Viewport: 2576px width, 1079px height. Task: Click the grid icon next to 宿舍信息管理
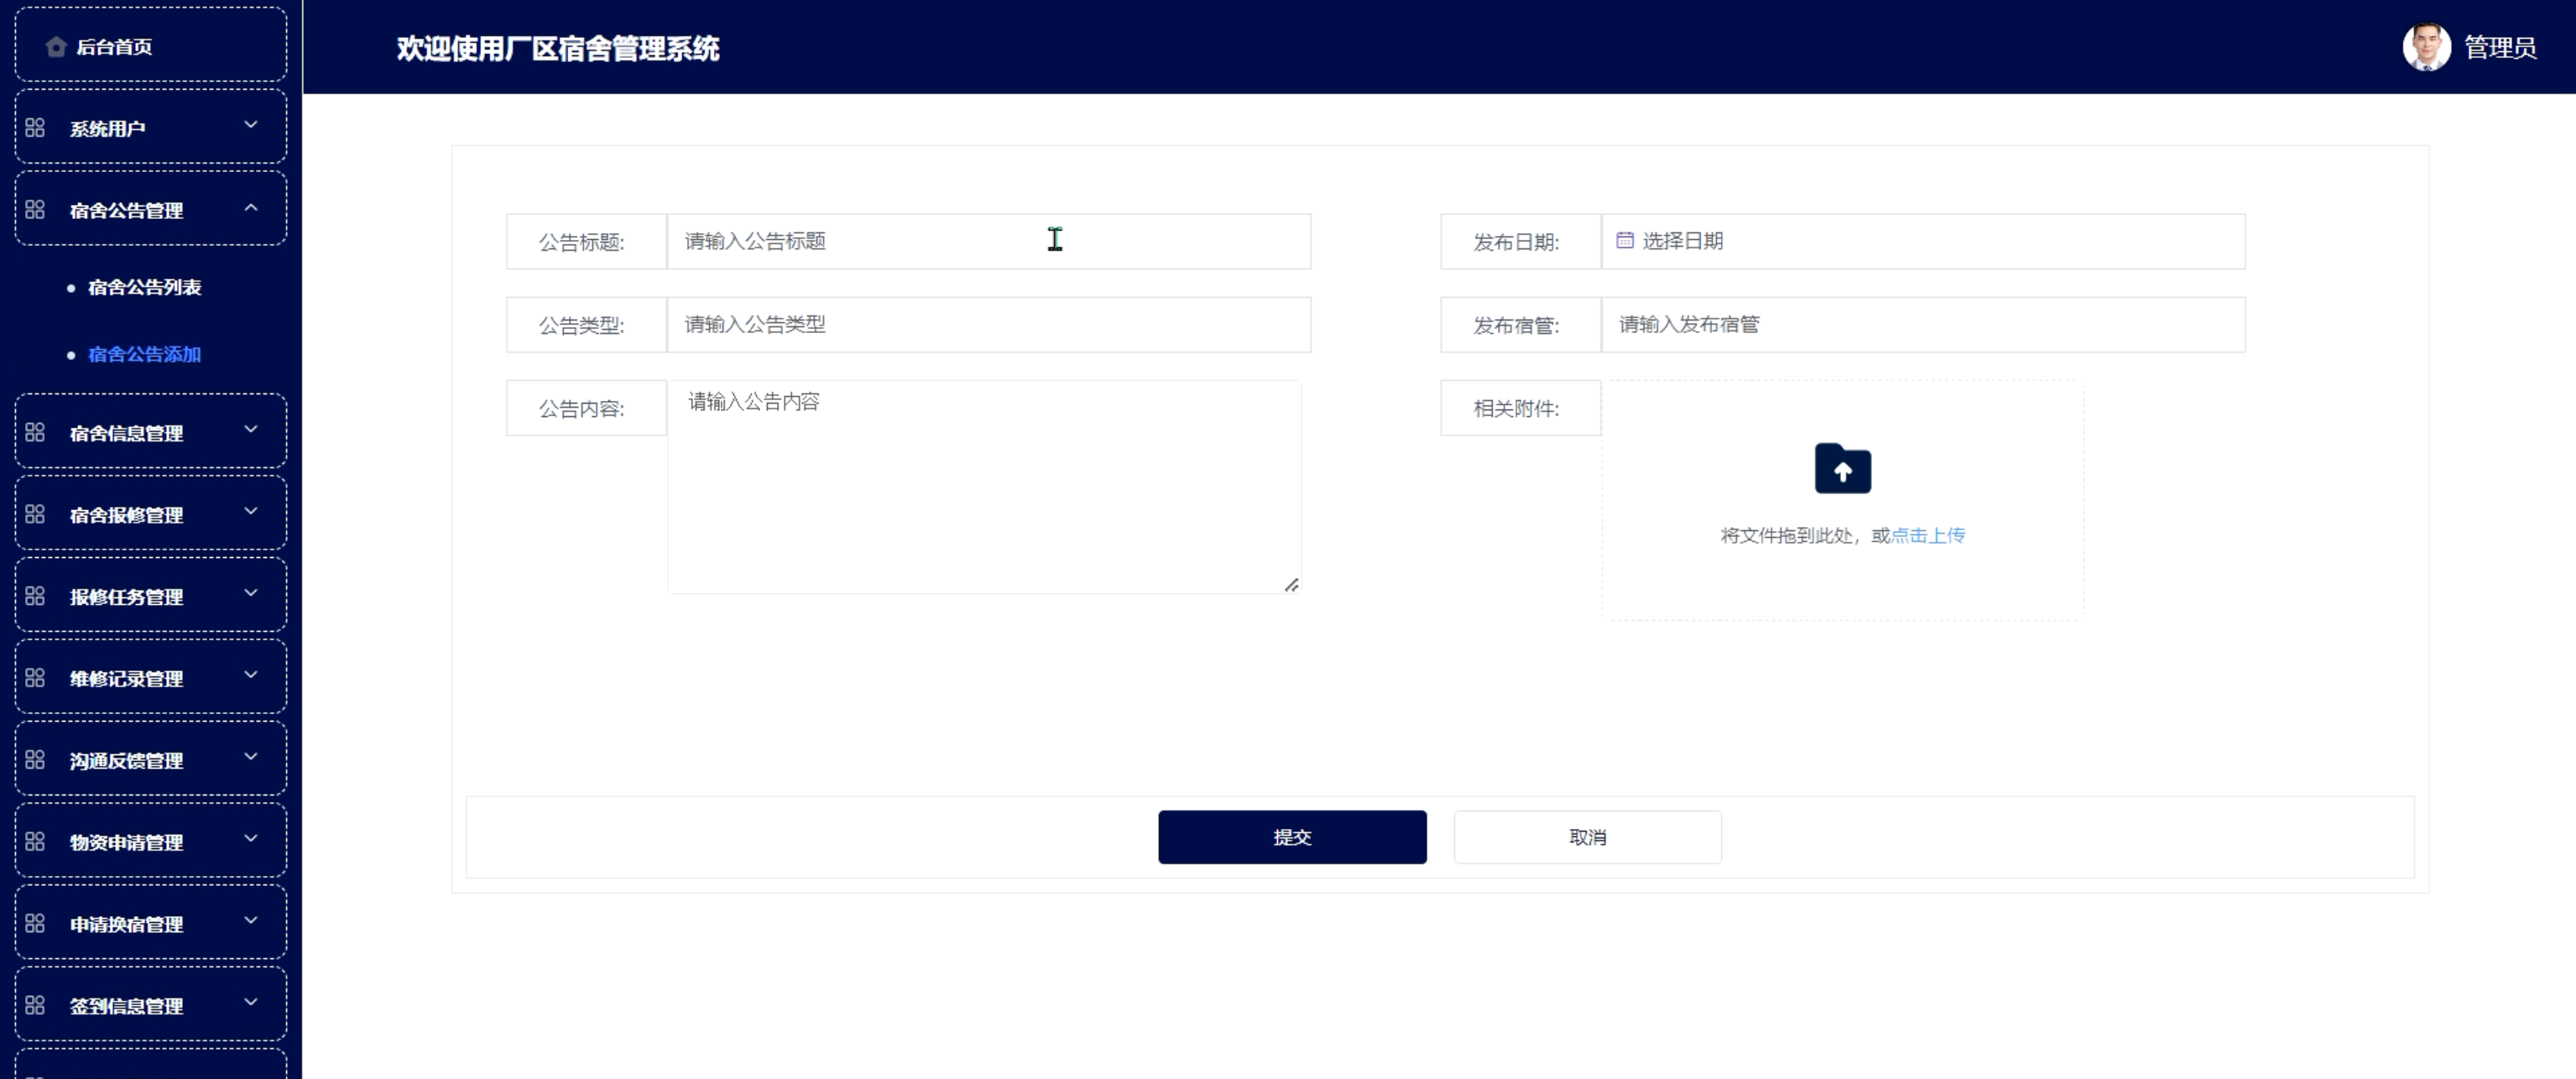pyautogui.click(x=35, y=432)
